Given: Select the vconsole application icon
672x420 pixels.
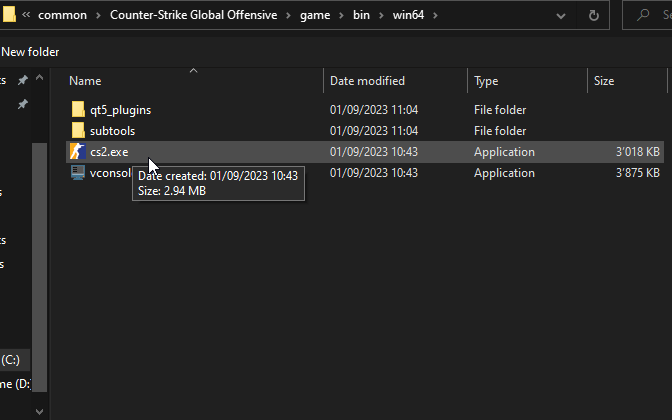Looking at the screenshot, I should [x=78, y=173].
